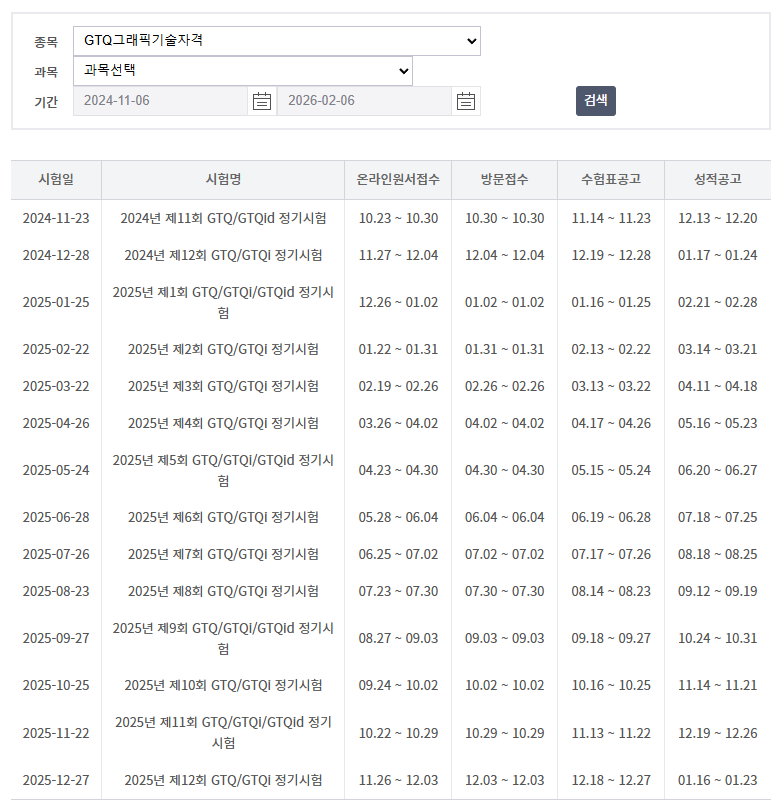Image resolution: width=783 pixels, height=808 pixels.
Task: Click visit registration 02.26 ~ 02.26
Action: [x=505, y=386]
